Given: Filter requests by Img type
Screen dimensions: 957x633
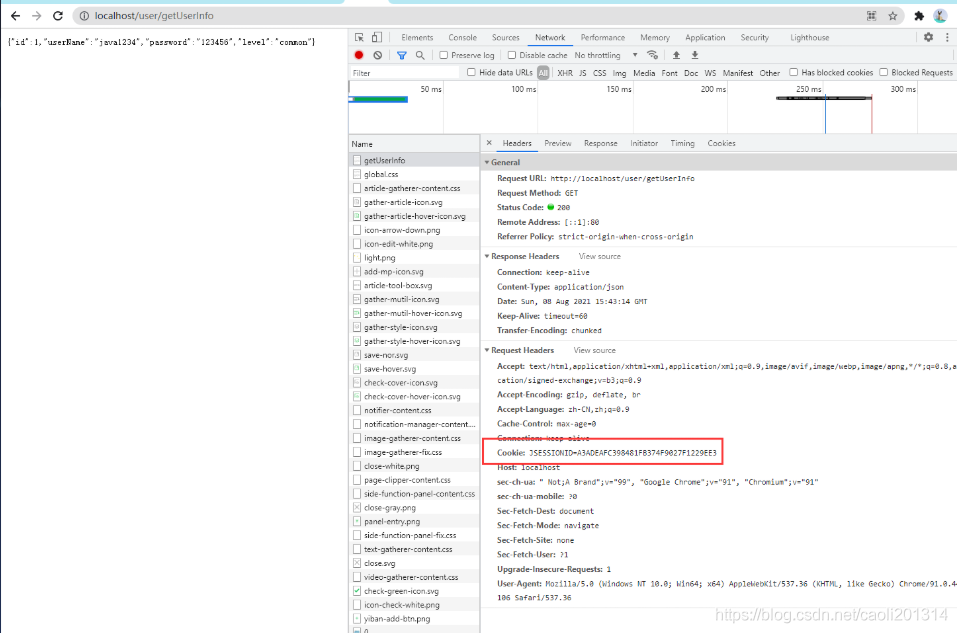Looking at the screenshot, I should 619,73.
